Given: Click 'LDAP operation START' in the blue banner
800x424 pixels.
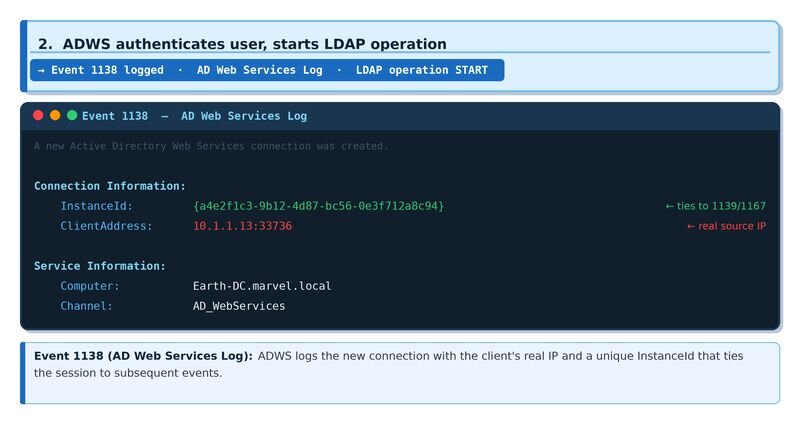Looking at the screenshot, I should 421,70.
